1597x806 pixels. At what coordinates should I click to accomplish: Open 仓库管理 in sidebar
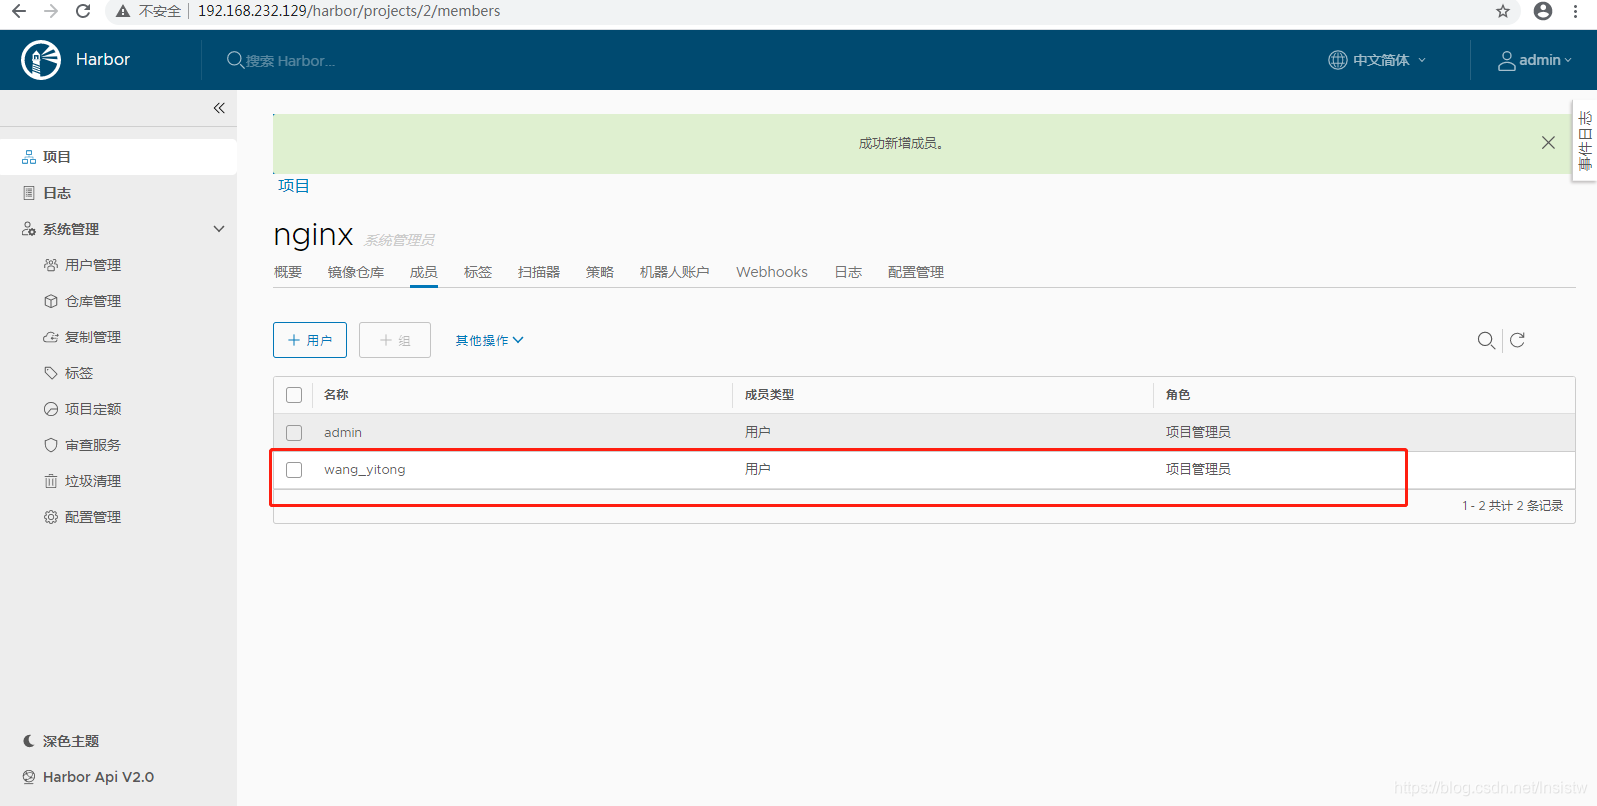[92, 301]
